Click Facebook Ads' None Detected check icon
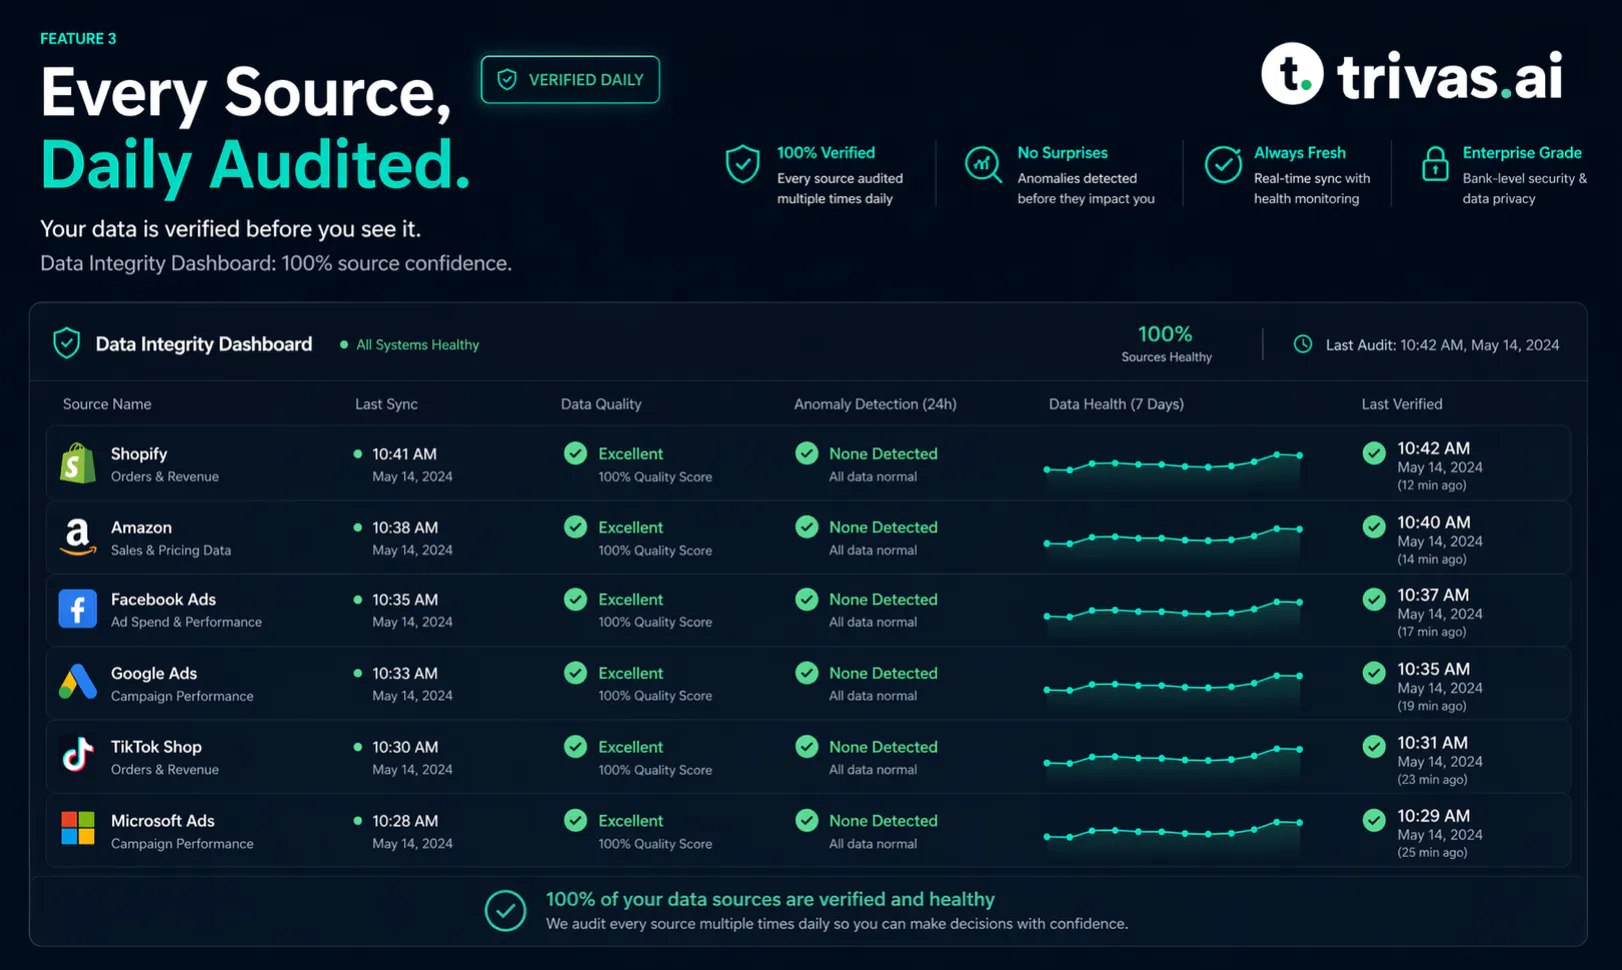 [x=807, y=599]
